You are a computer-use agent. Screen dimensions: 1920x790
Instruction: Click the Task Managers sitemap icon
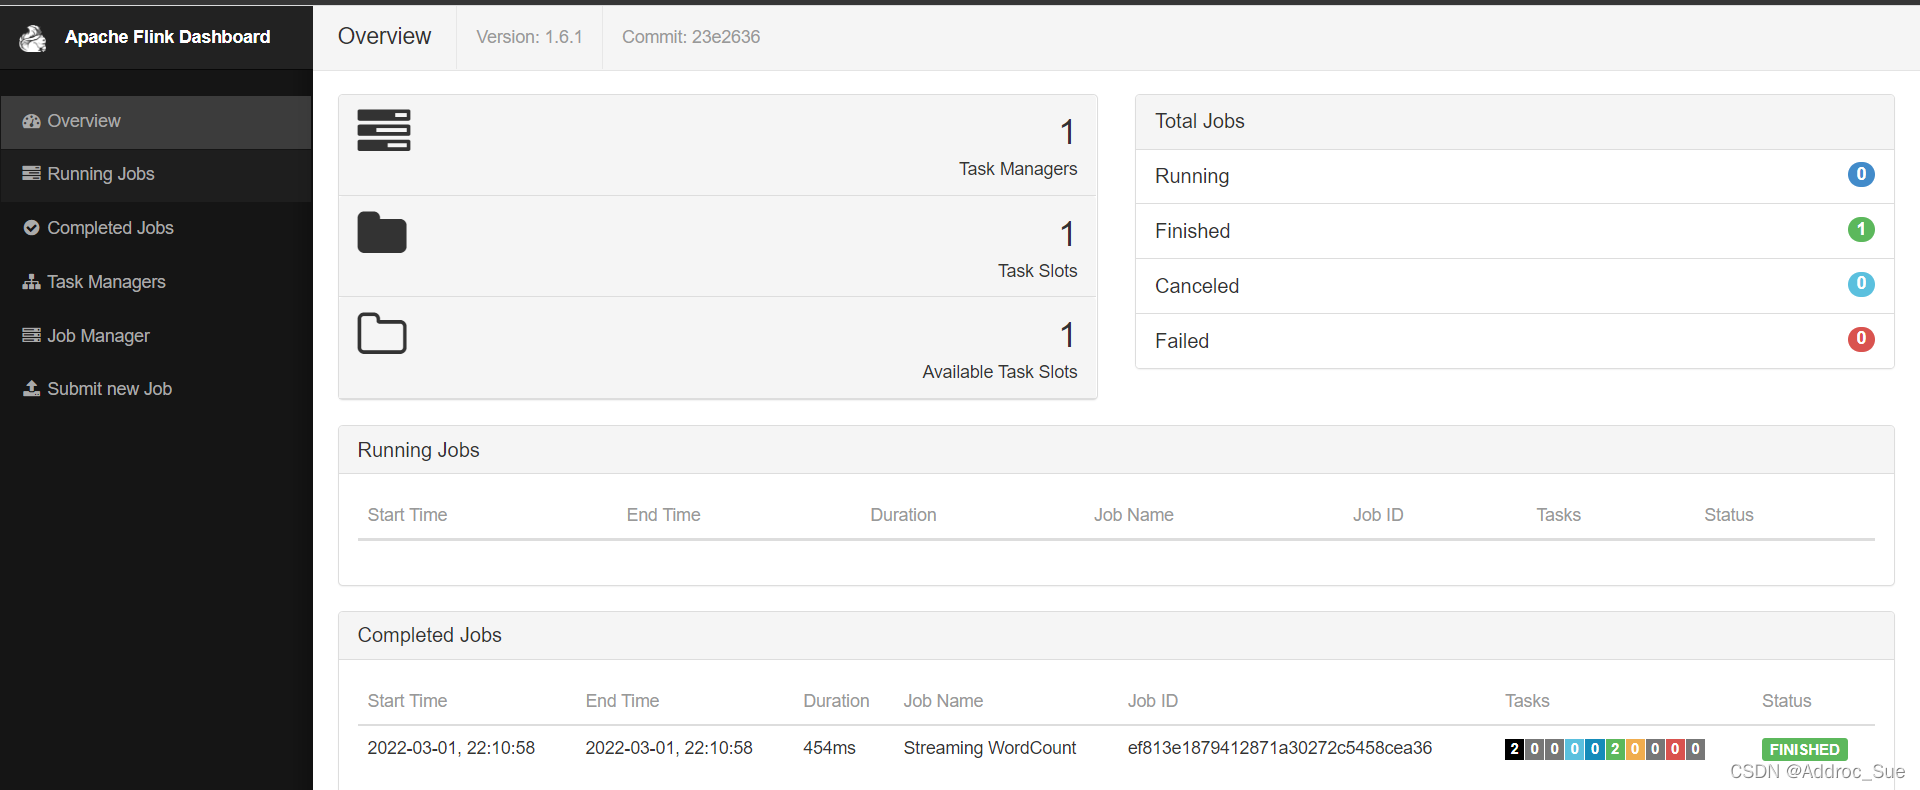coord(31,282)
